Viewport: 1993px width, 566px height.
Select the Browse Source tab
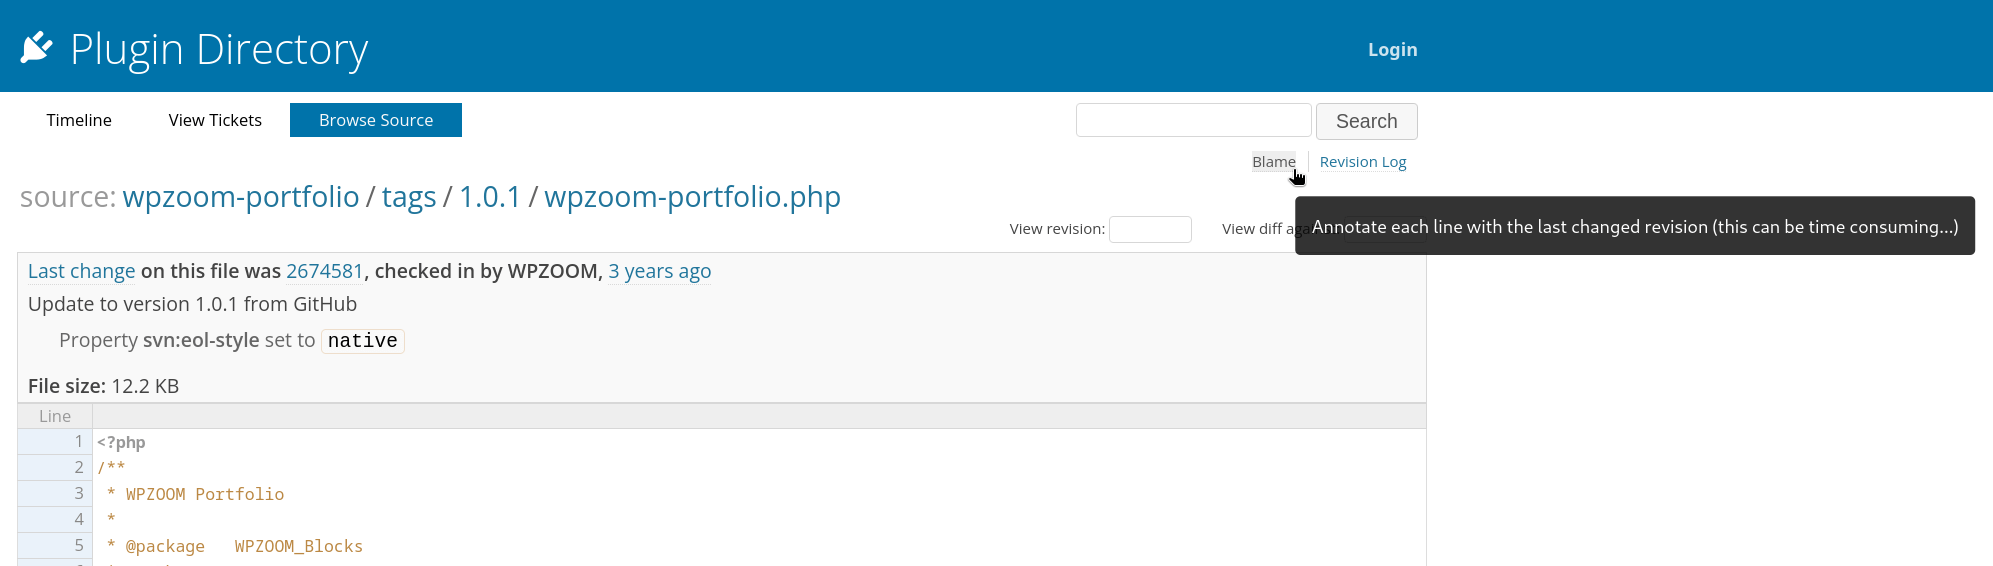point(376,120)
